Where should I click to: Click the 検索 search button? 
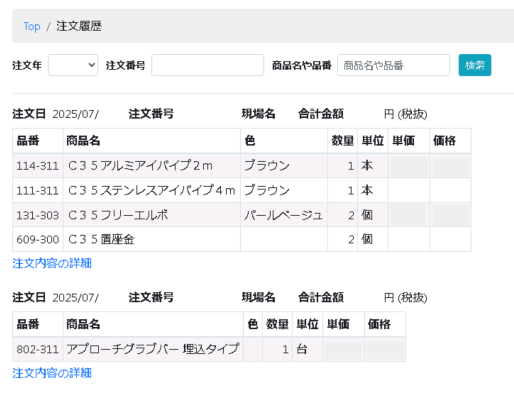475,65
